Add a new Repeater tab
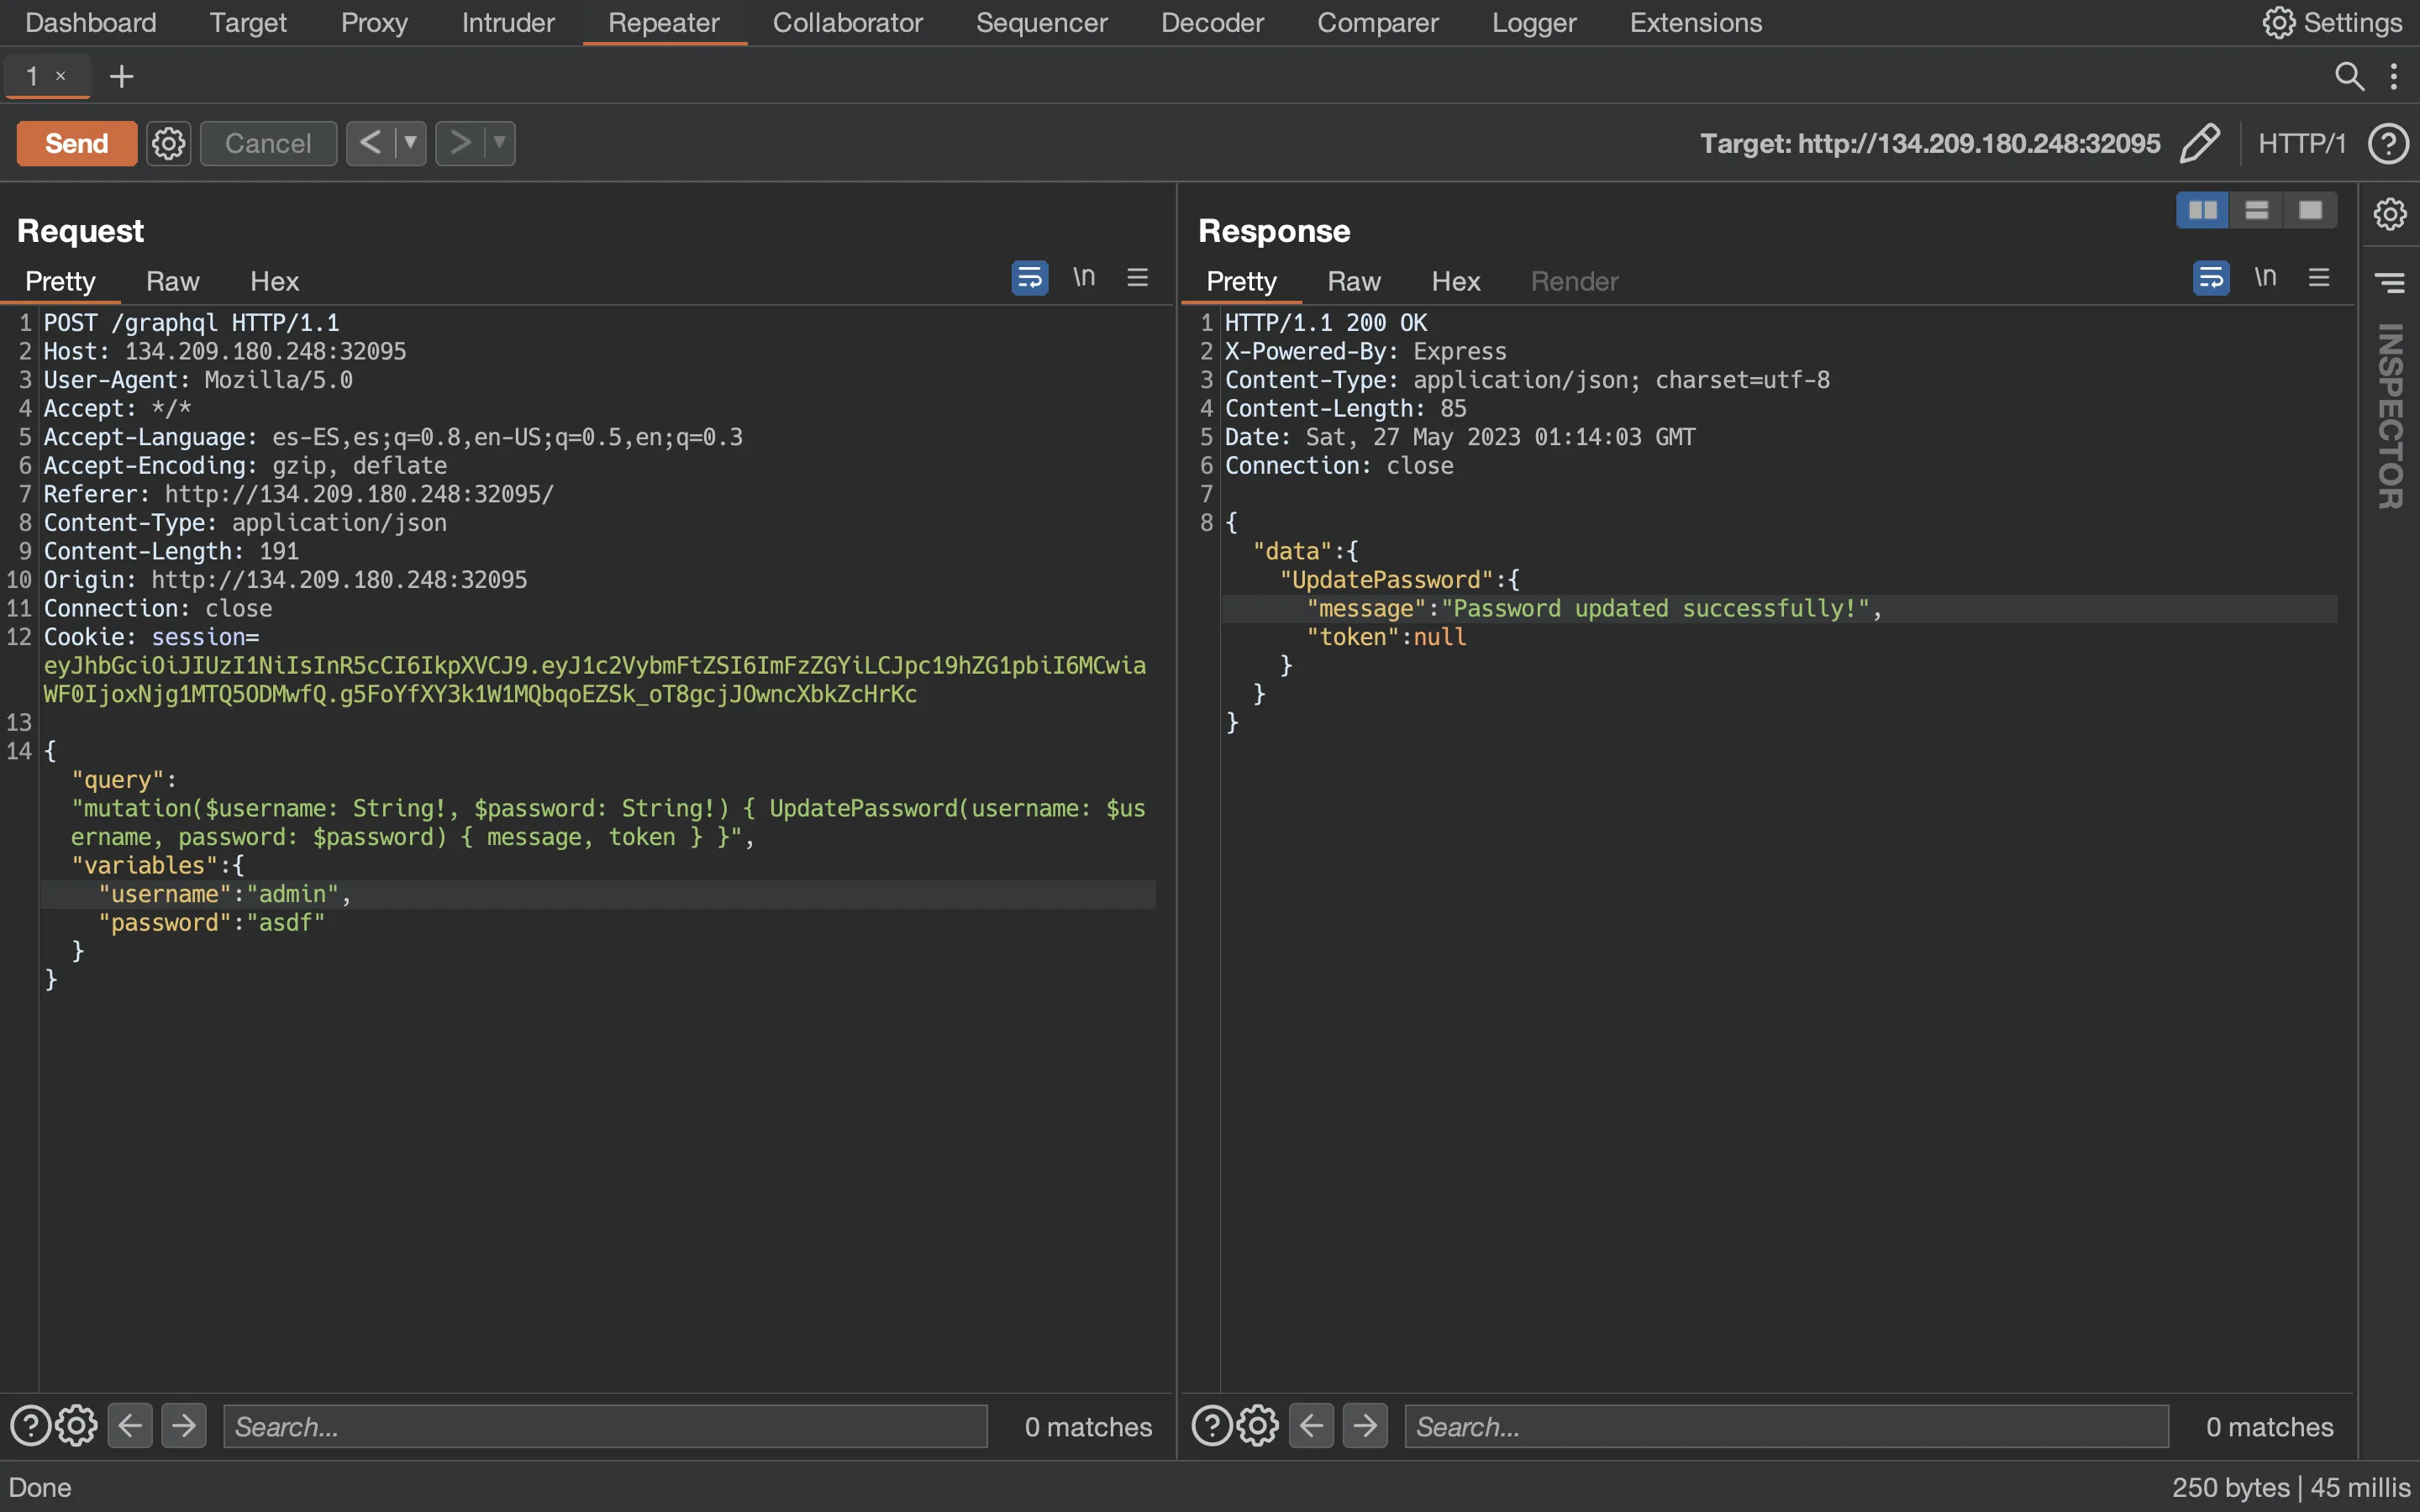The height and width of the screenshot is (1512, 2420). 121,76
